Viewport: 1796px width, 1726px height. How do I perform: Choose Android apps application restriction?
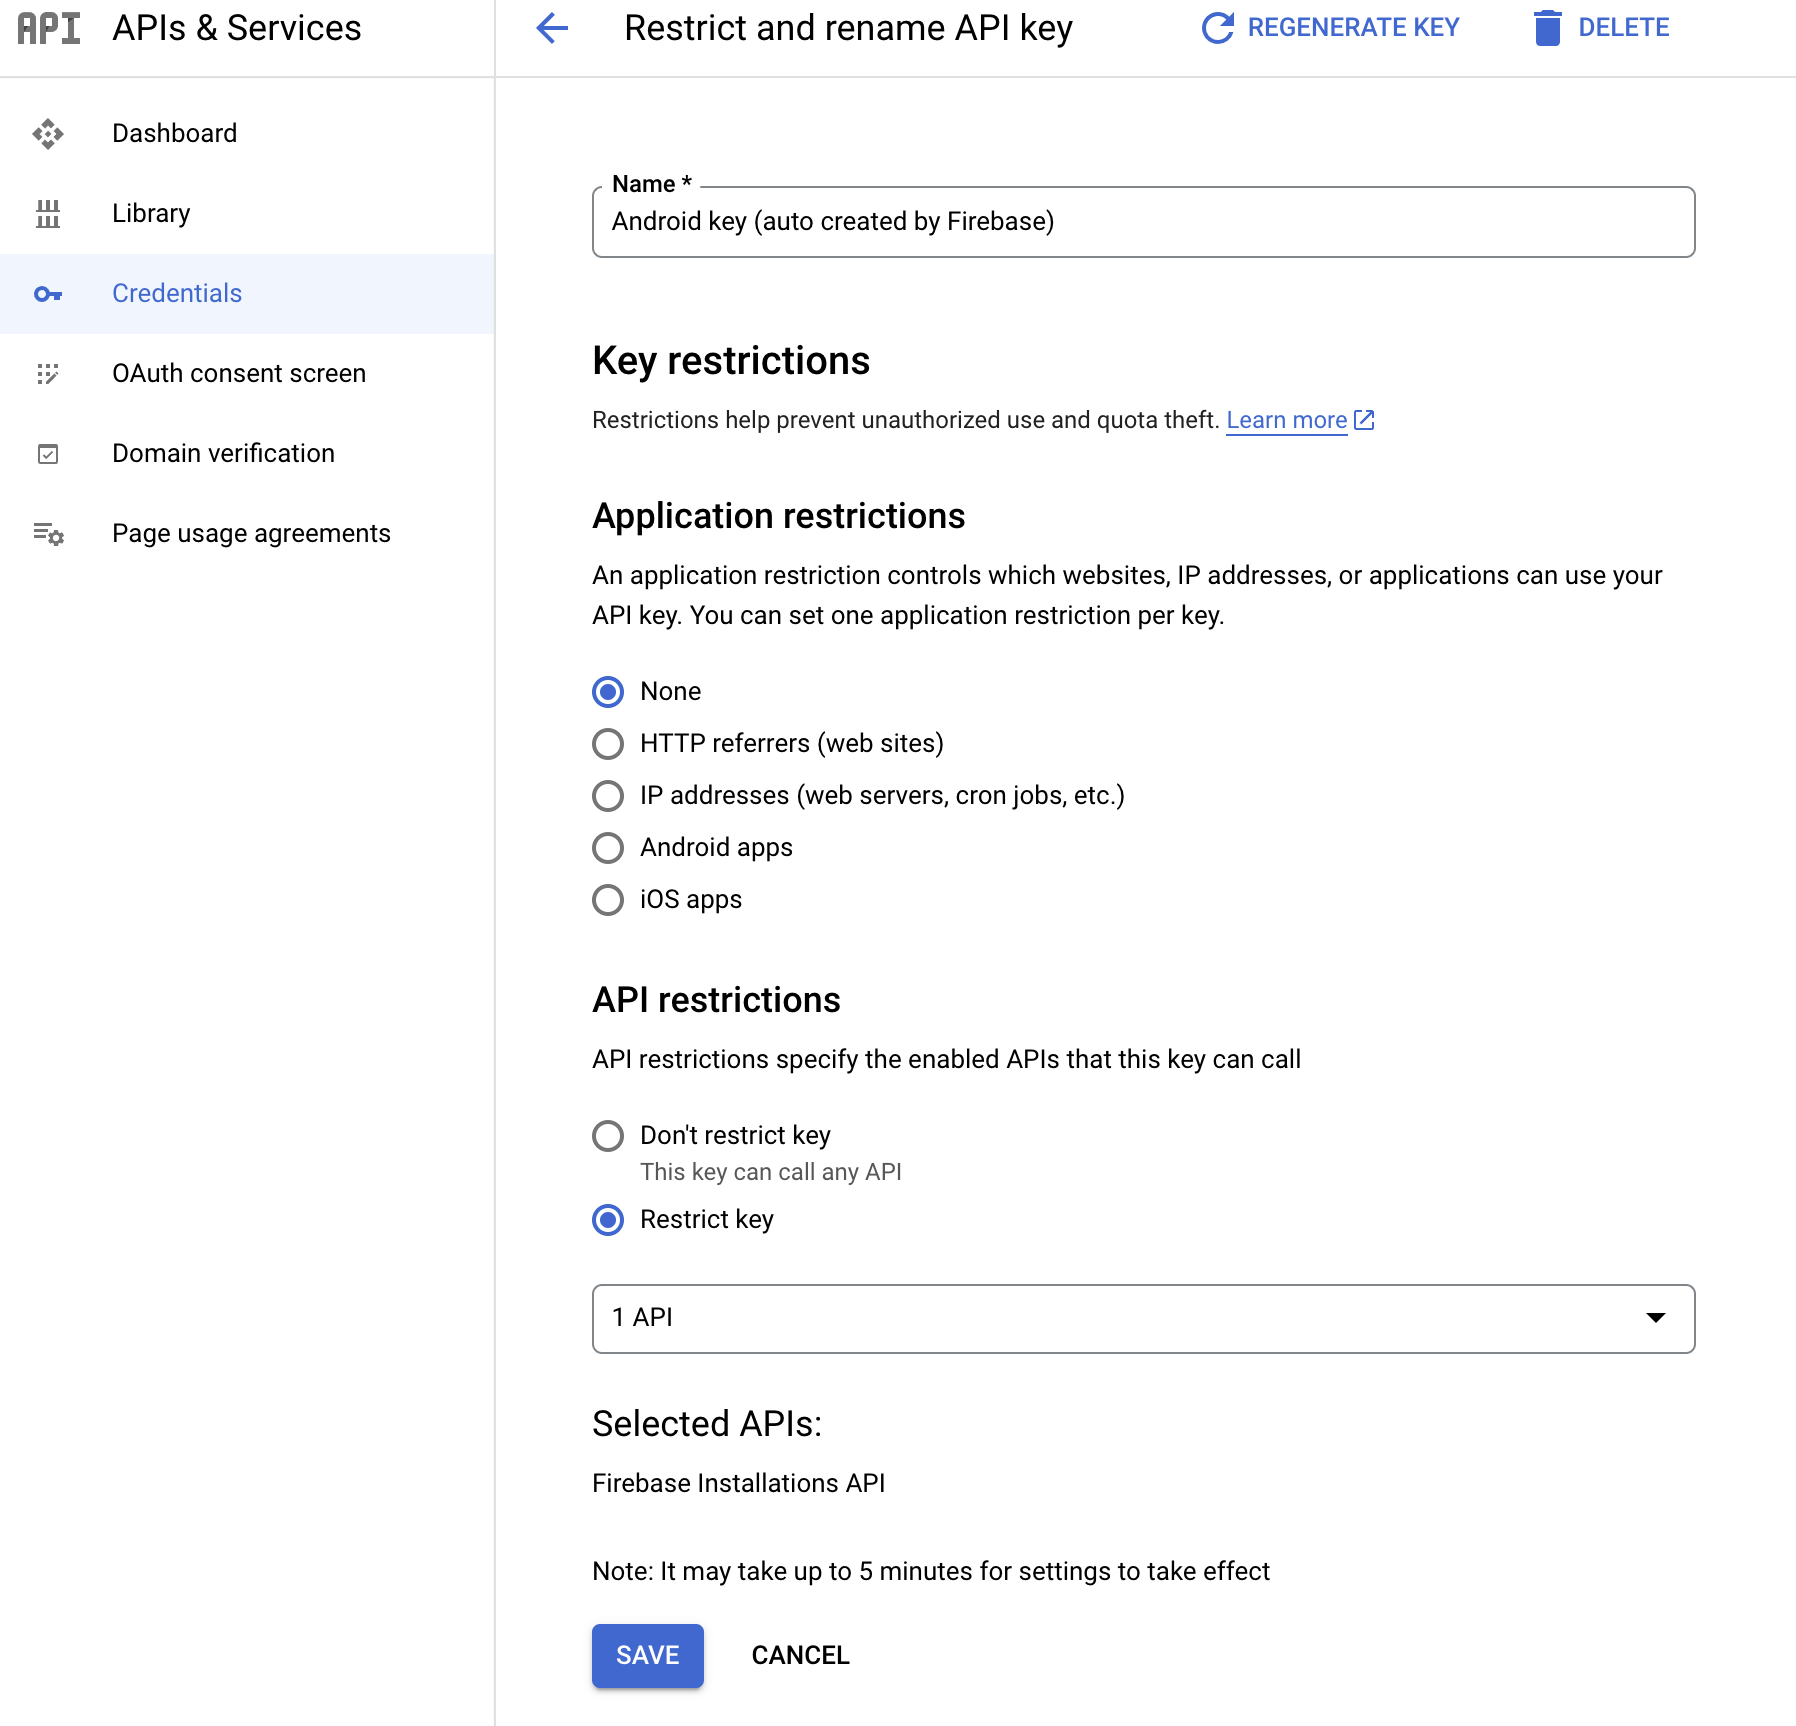pyautogui.click(x=607, y=847)
